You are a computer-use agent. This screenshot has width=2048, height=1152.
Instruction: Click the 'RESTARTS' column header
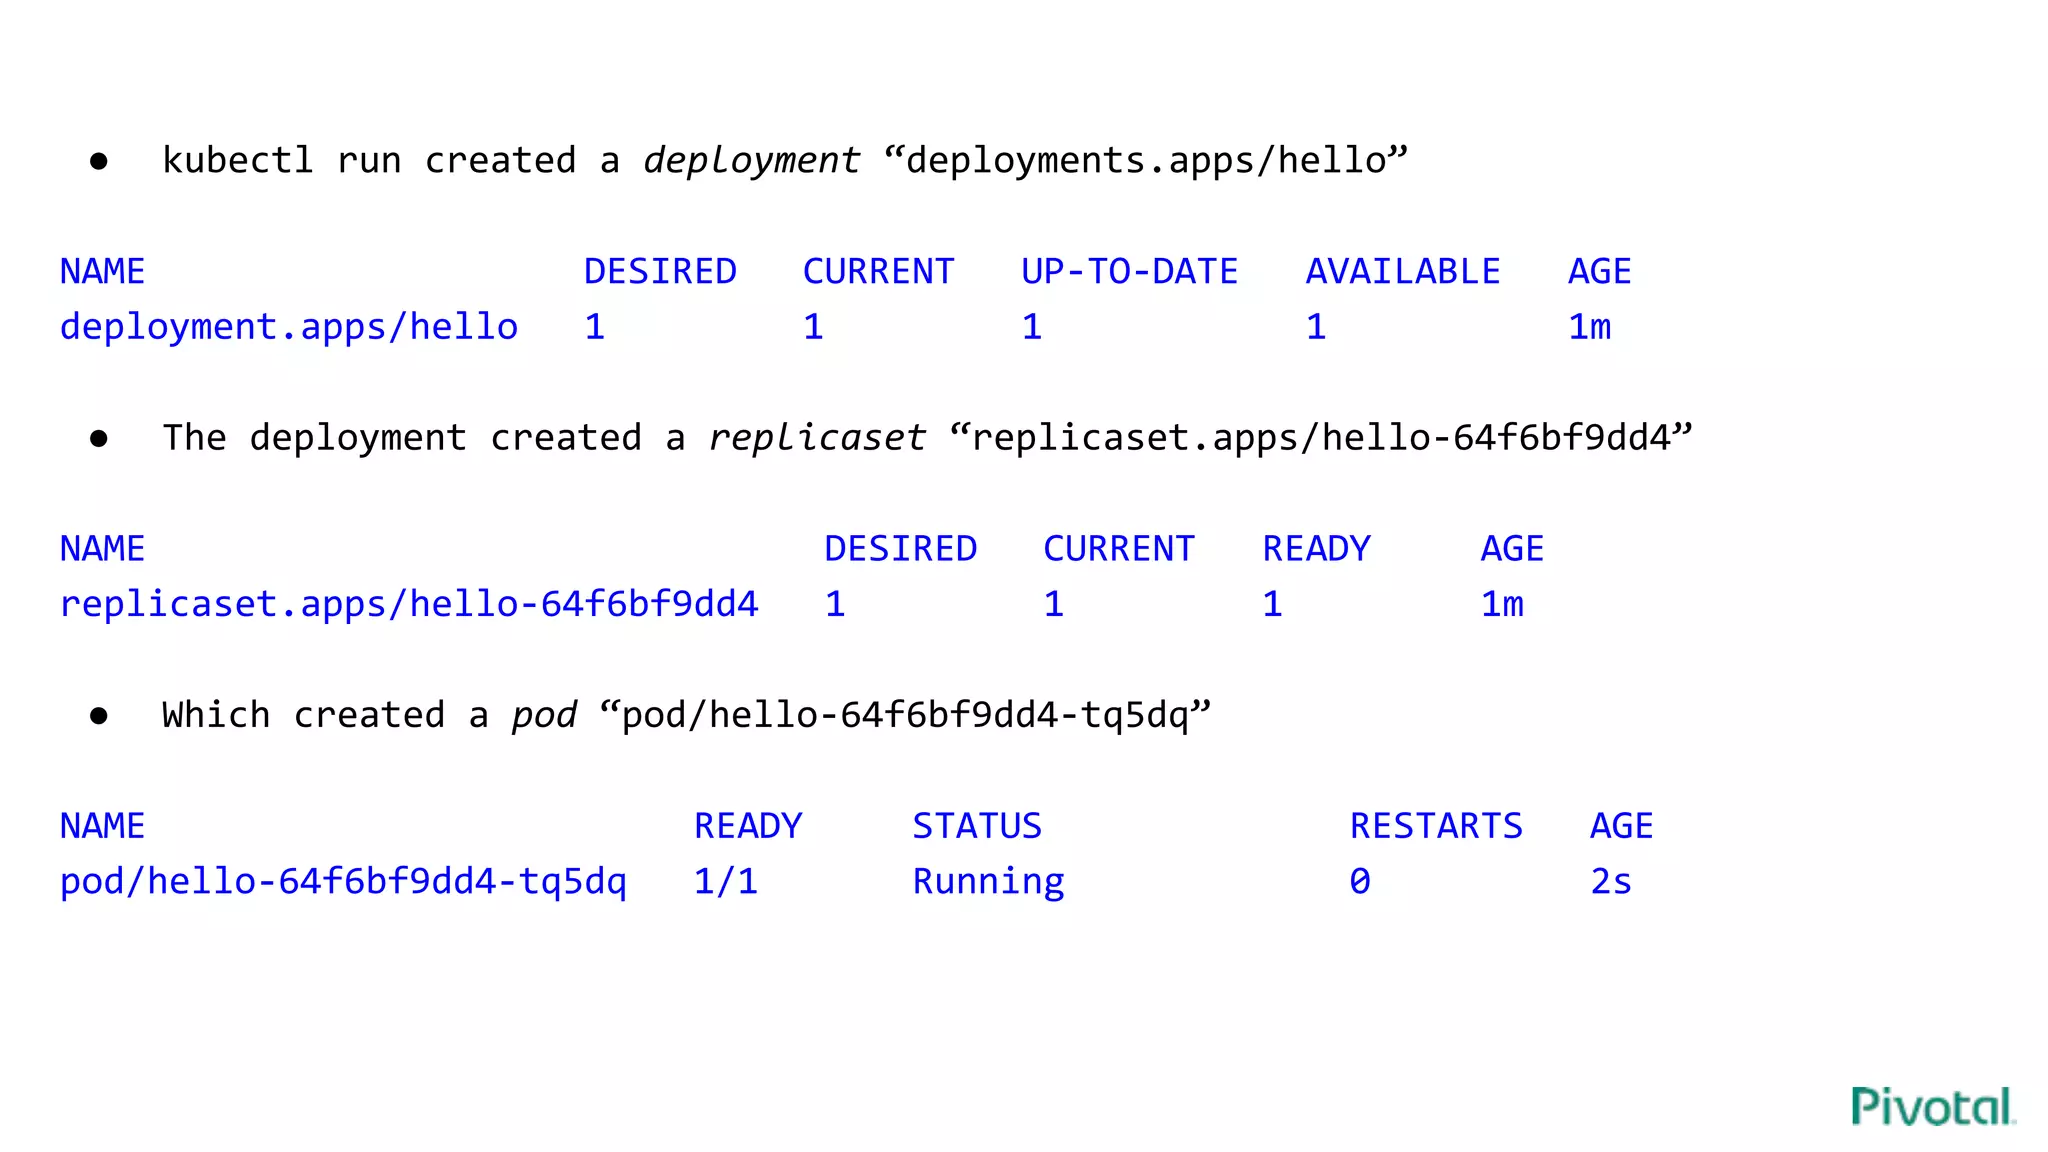[1436, 826]
